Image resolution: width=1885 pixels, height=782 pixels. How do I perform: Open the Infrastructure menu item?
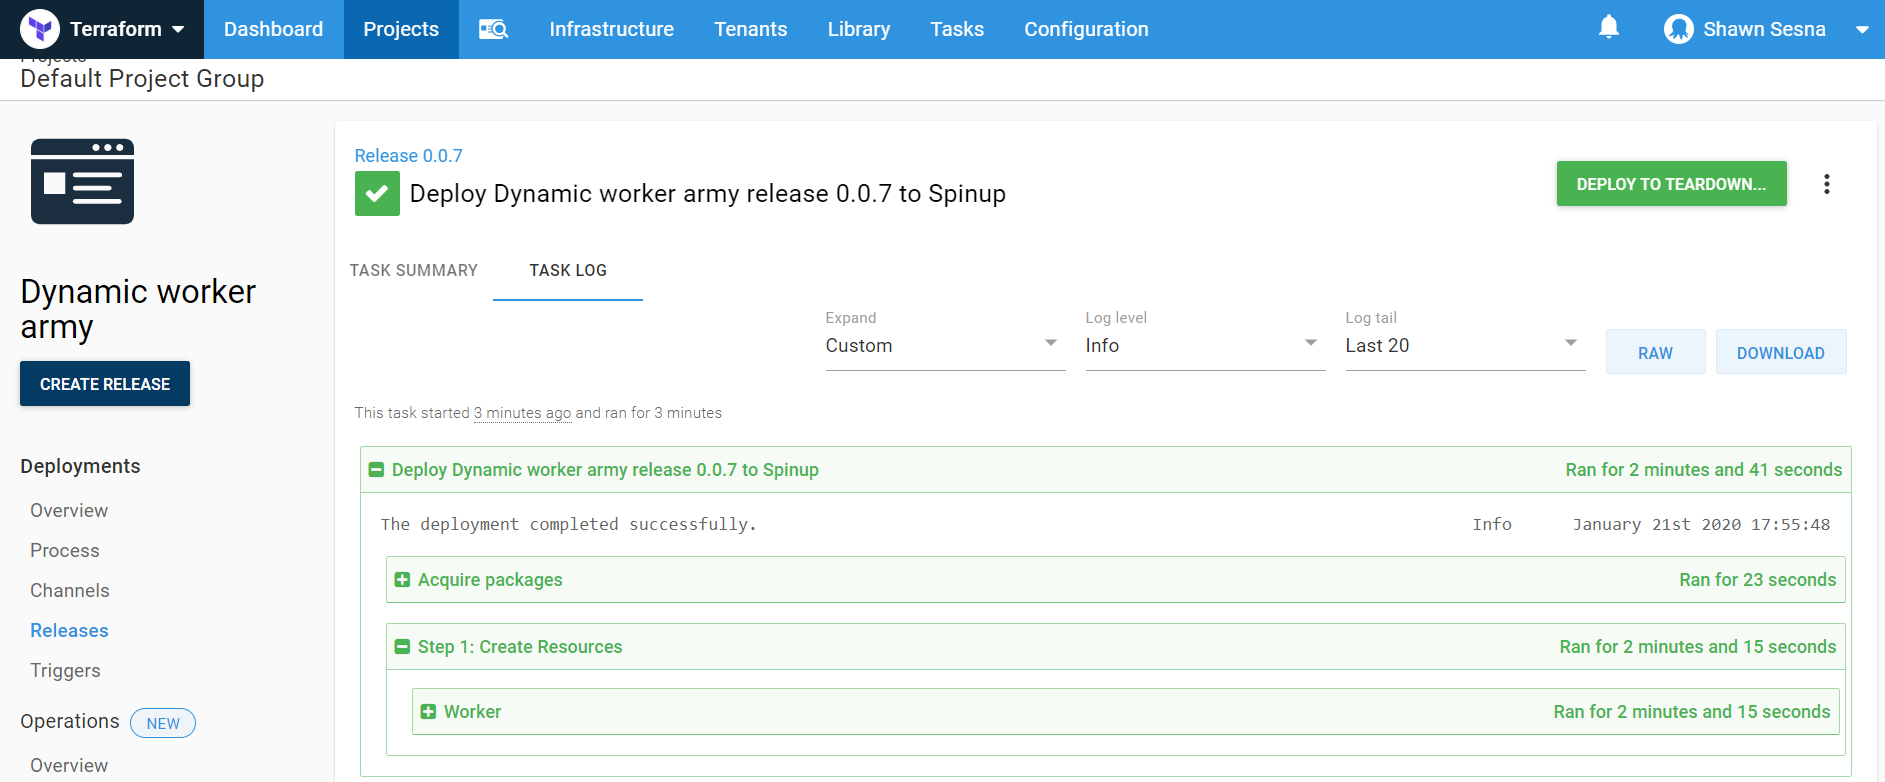click(x=611, y=29)
